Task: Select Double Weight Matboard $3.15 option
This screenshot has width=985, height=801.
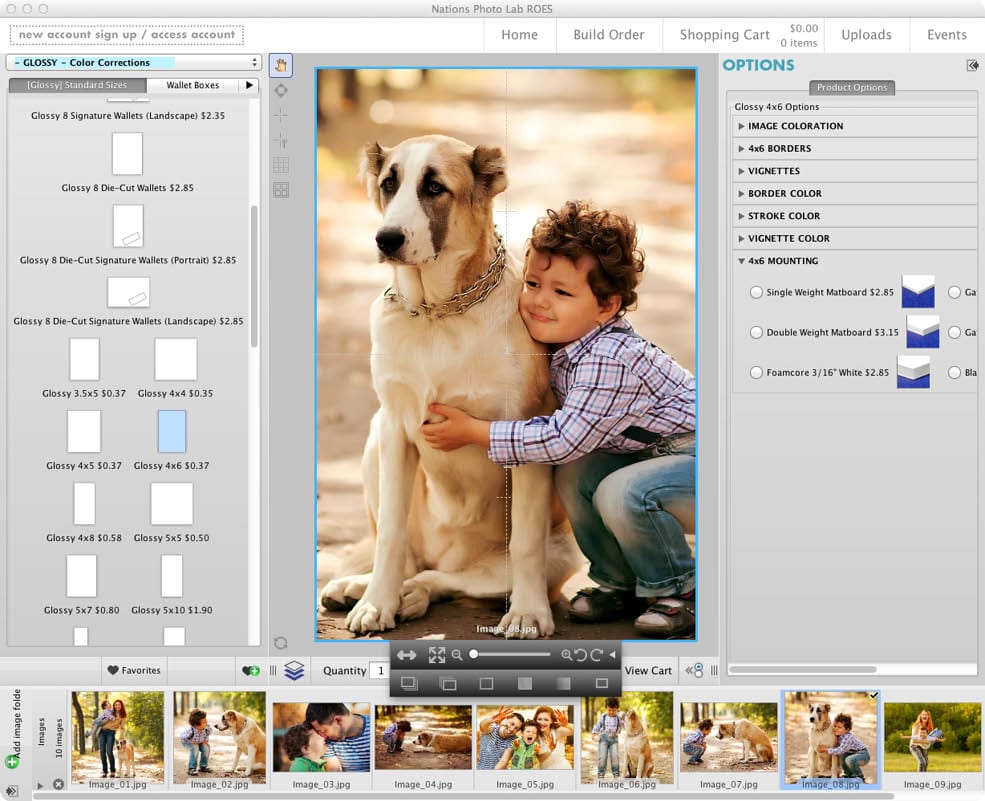Action: point(756,333)
